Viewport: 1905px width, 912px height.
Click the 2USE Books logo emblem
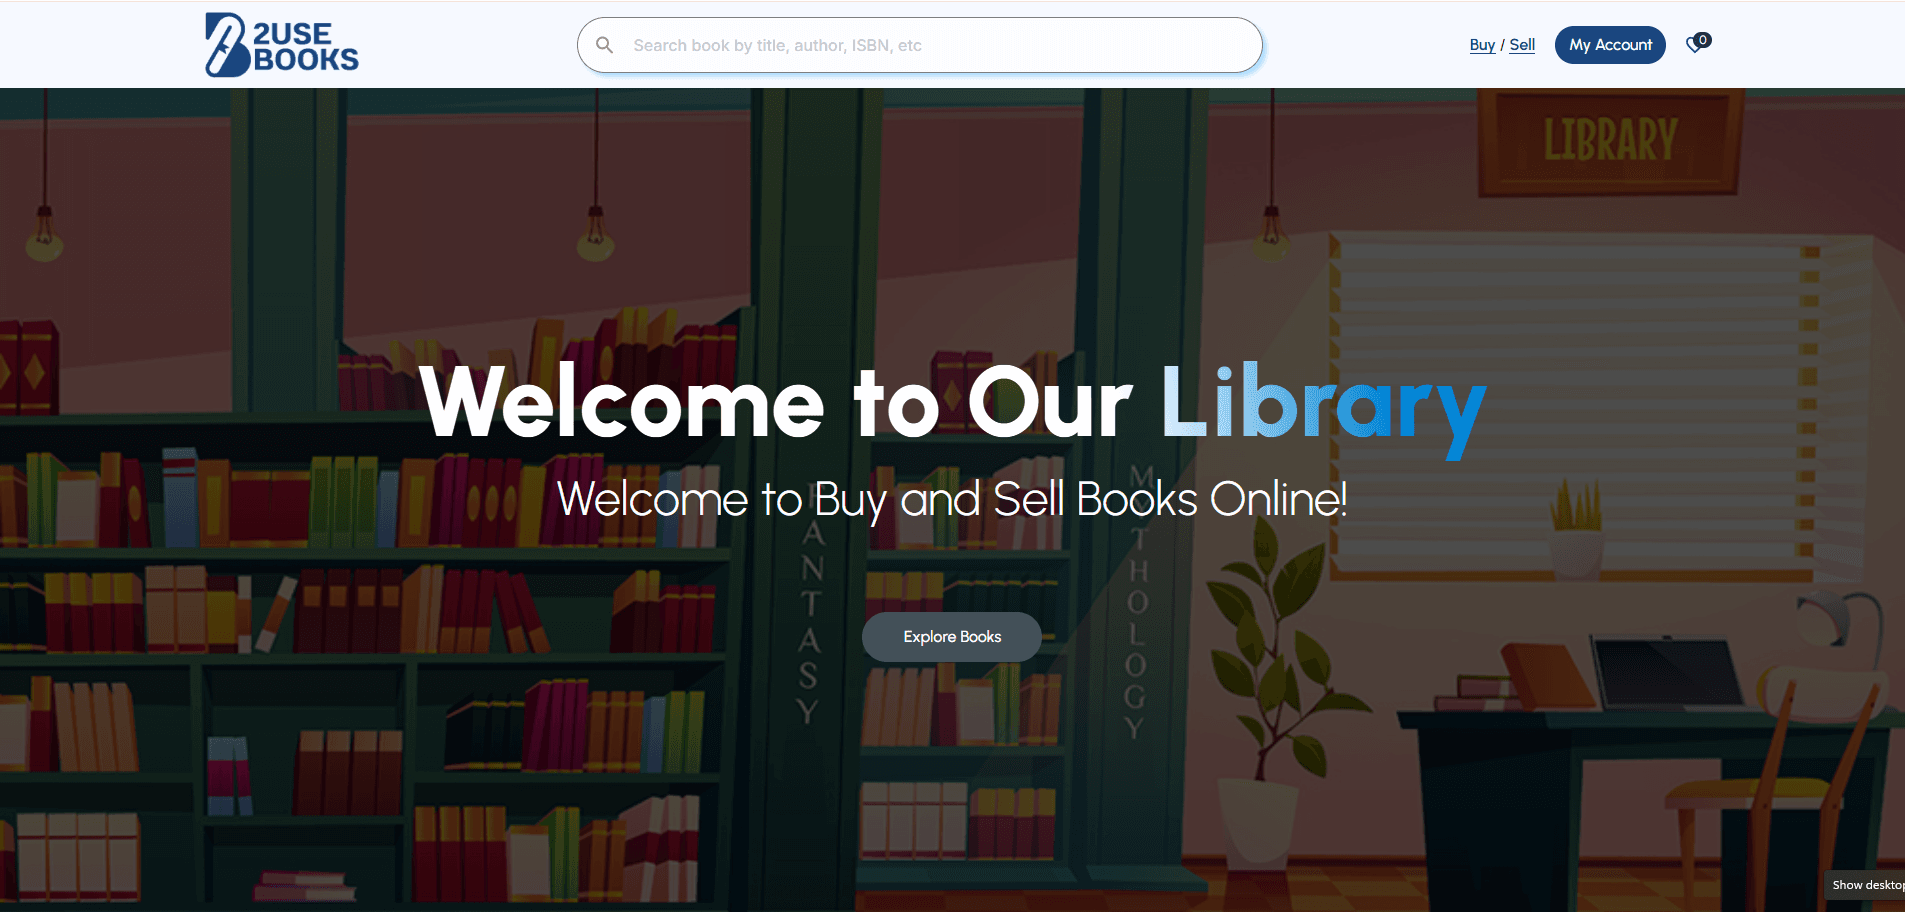227,45
